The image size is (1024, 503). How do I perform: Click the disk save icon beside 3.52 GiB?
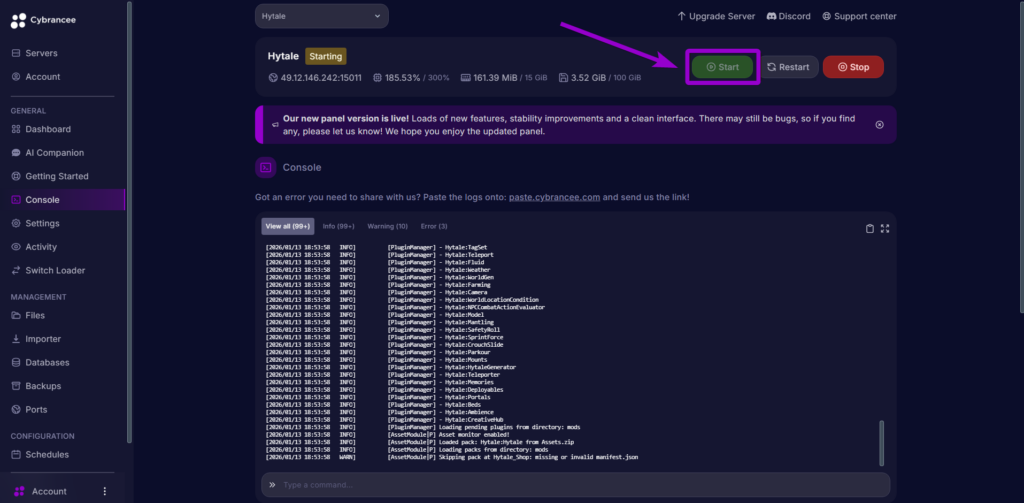(x=564, y=77)
